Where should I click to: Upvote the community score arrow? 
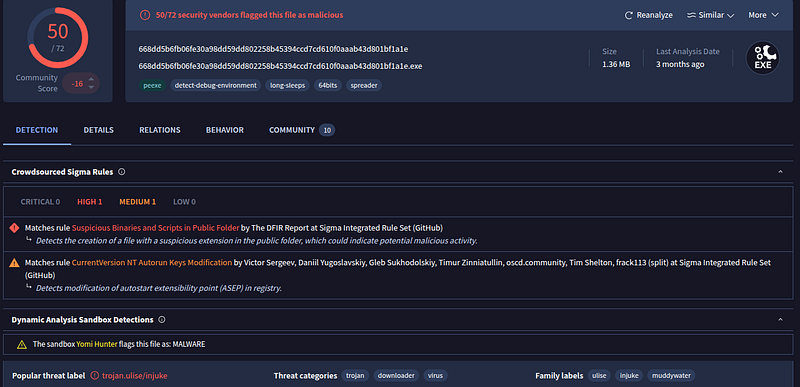tap(91, 80)
